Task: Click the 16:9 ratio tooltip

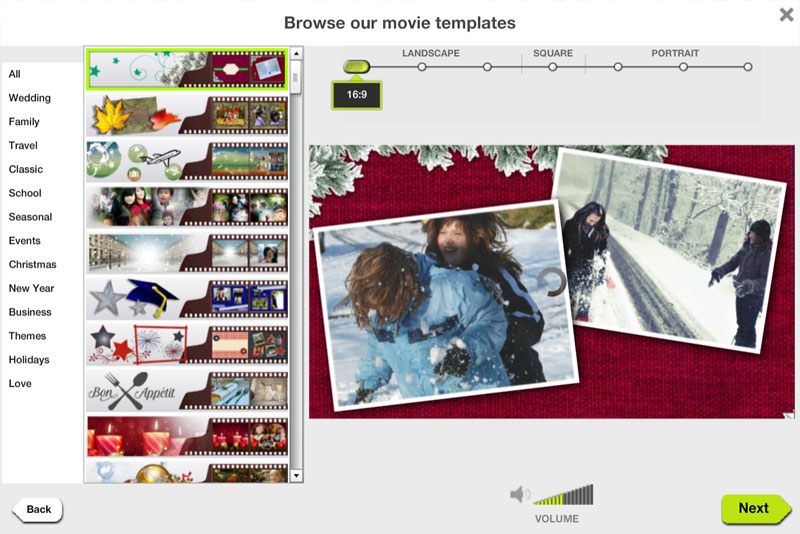Action: (357, 95)
